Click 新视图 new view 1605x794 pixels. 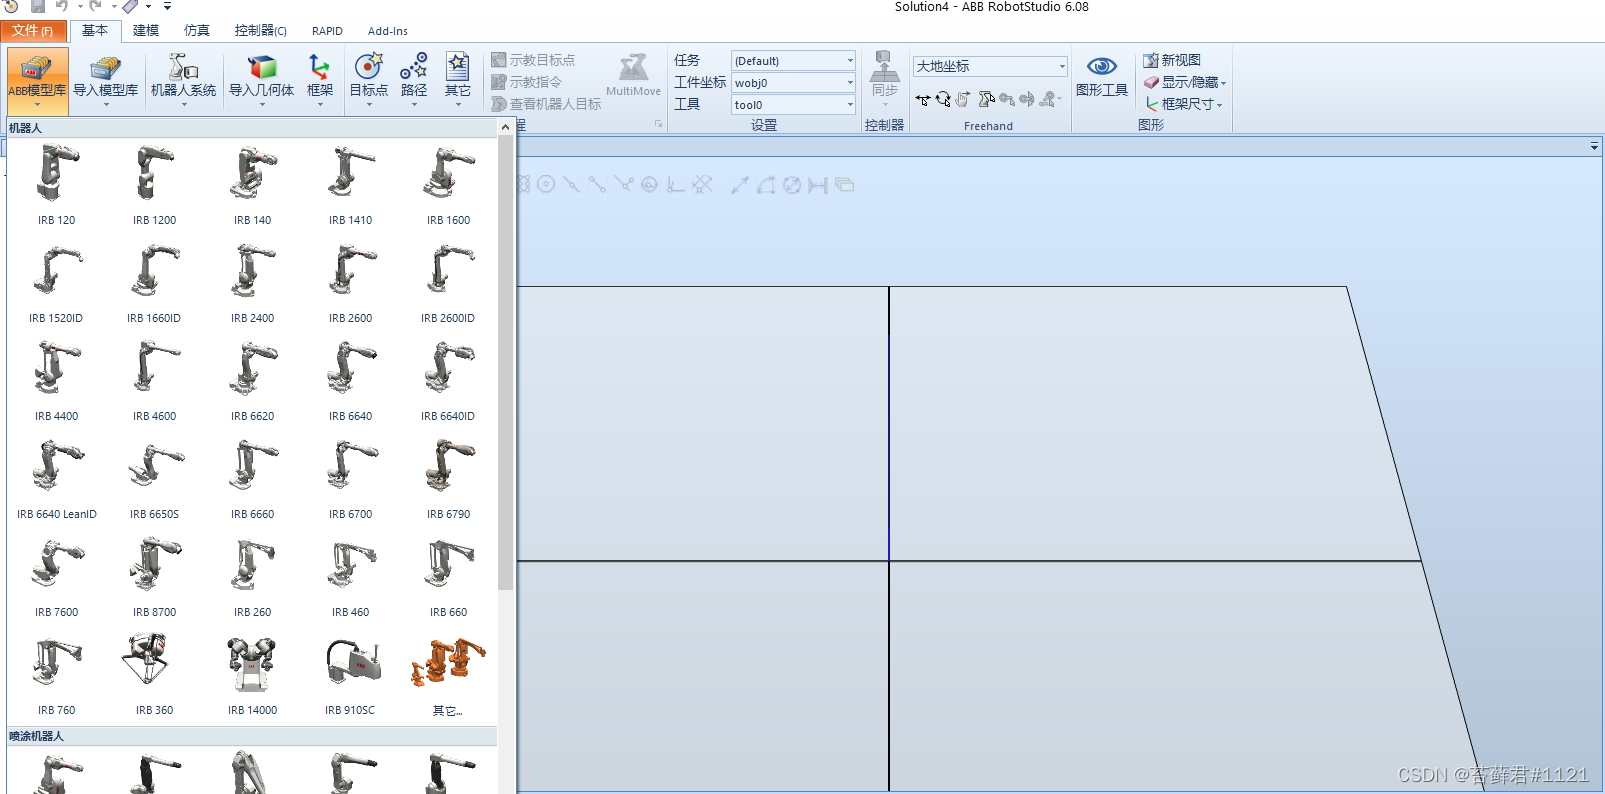tap(1173, 60)
